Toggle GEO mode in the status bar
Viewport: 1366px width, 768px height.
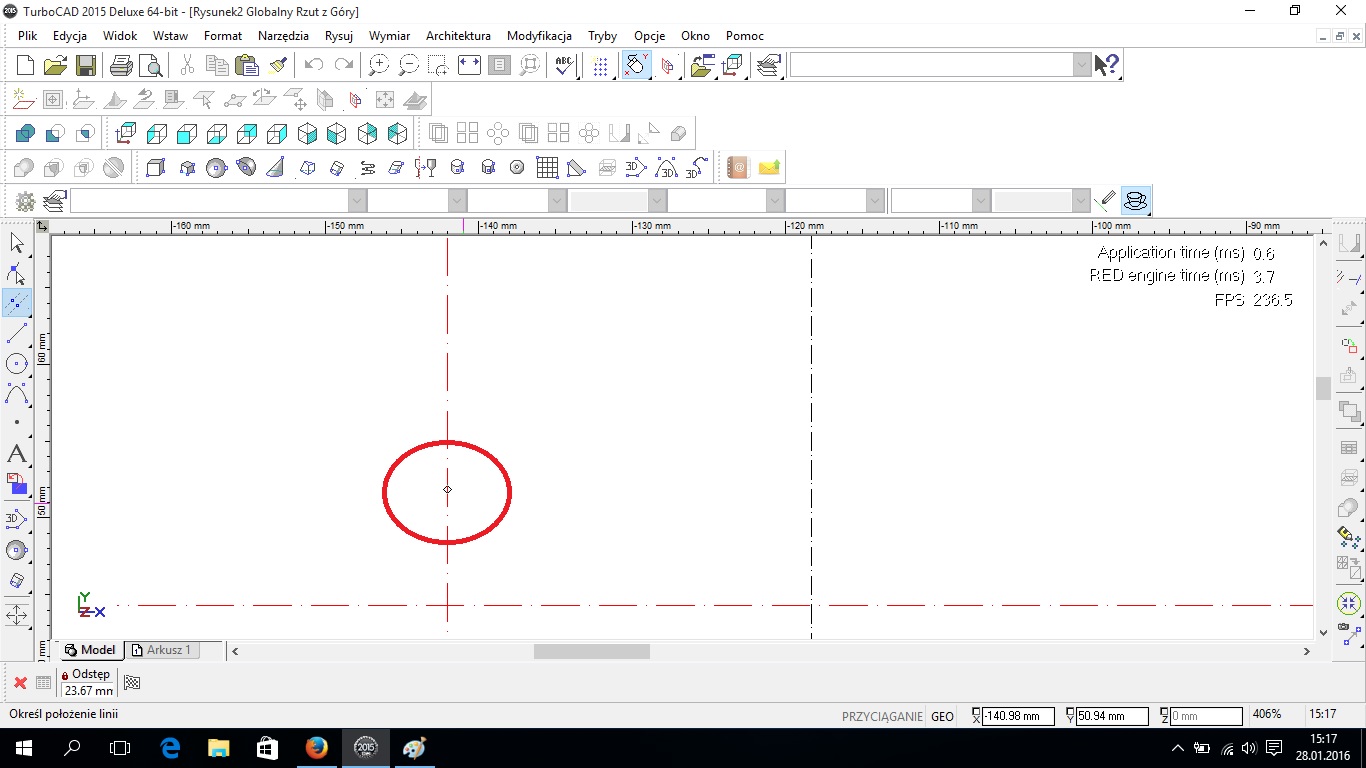(942, 716)
